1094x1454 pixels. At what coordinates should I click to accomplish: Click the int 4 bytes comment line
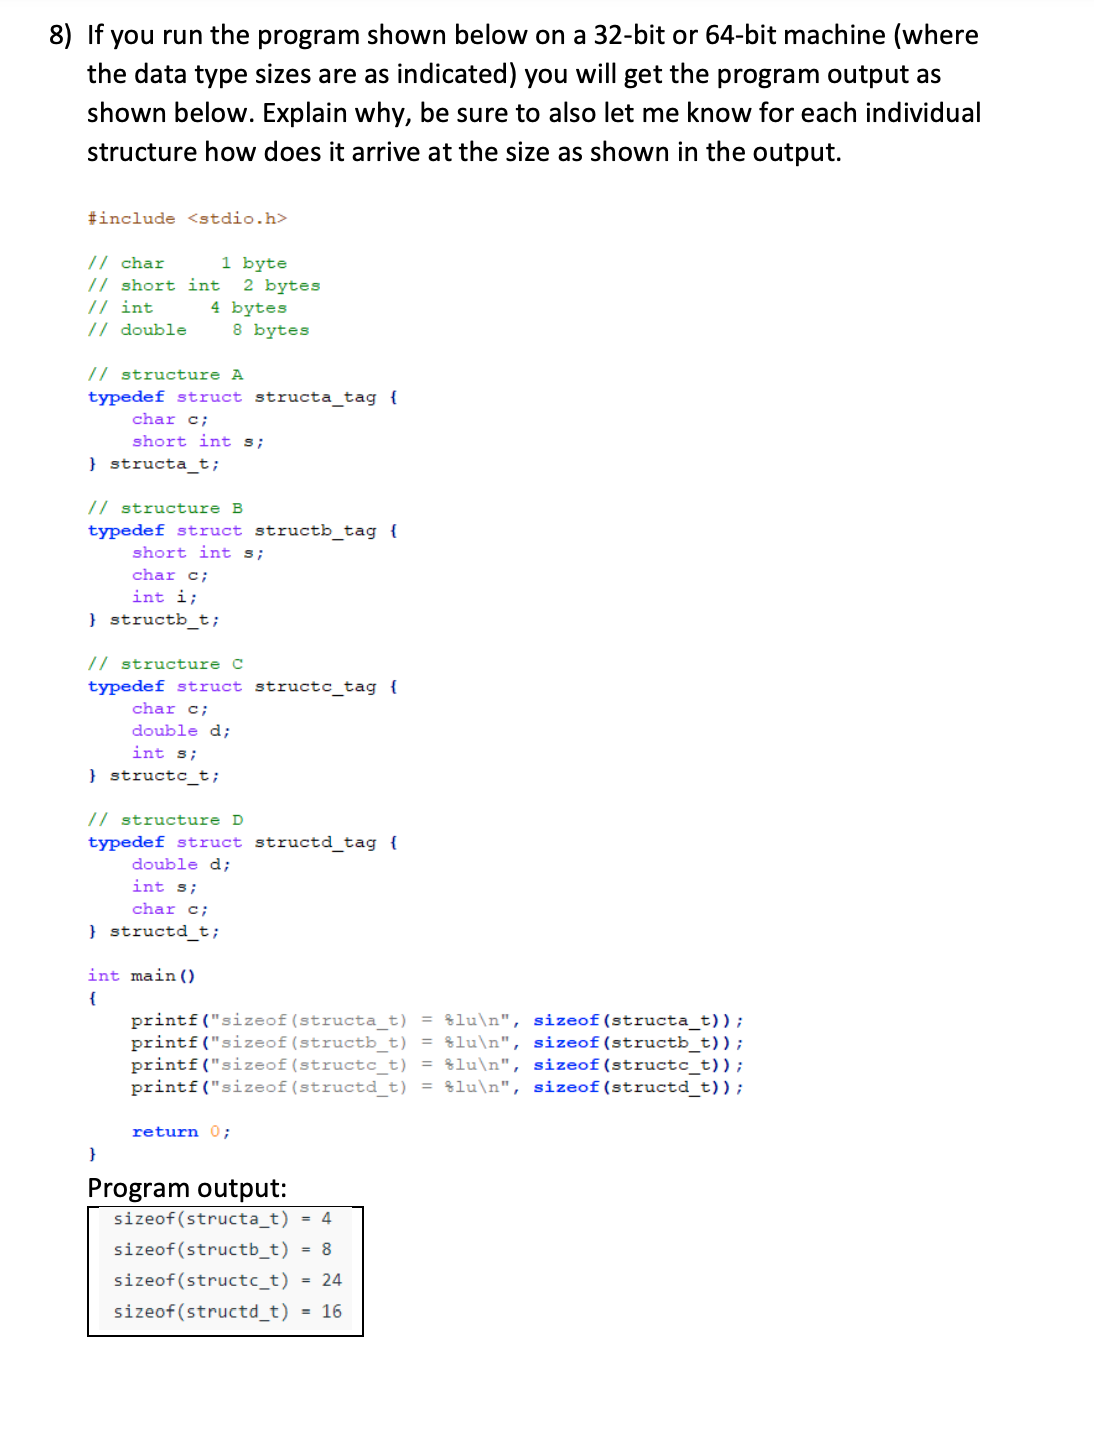[187, 307]
